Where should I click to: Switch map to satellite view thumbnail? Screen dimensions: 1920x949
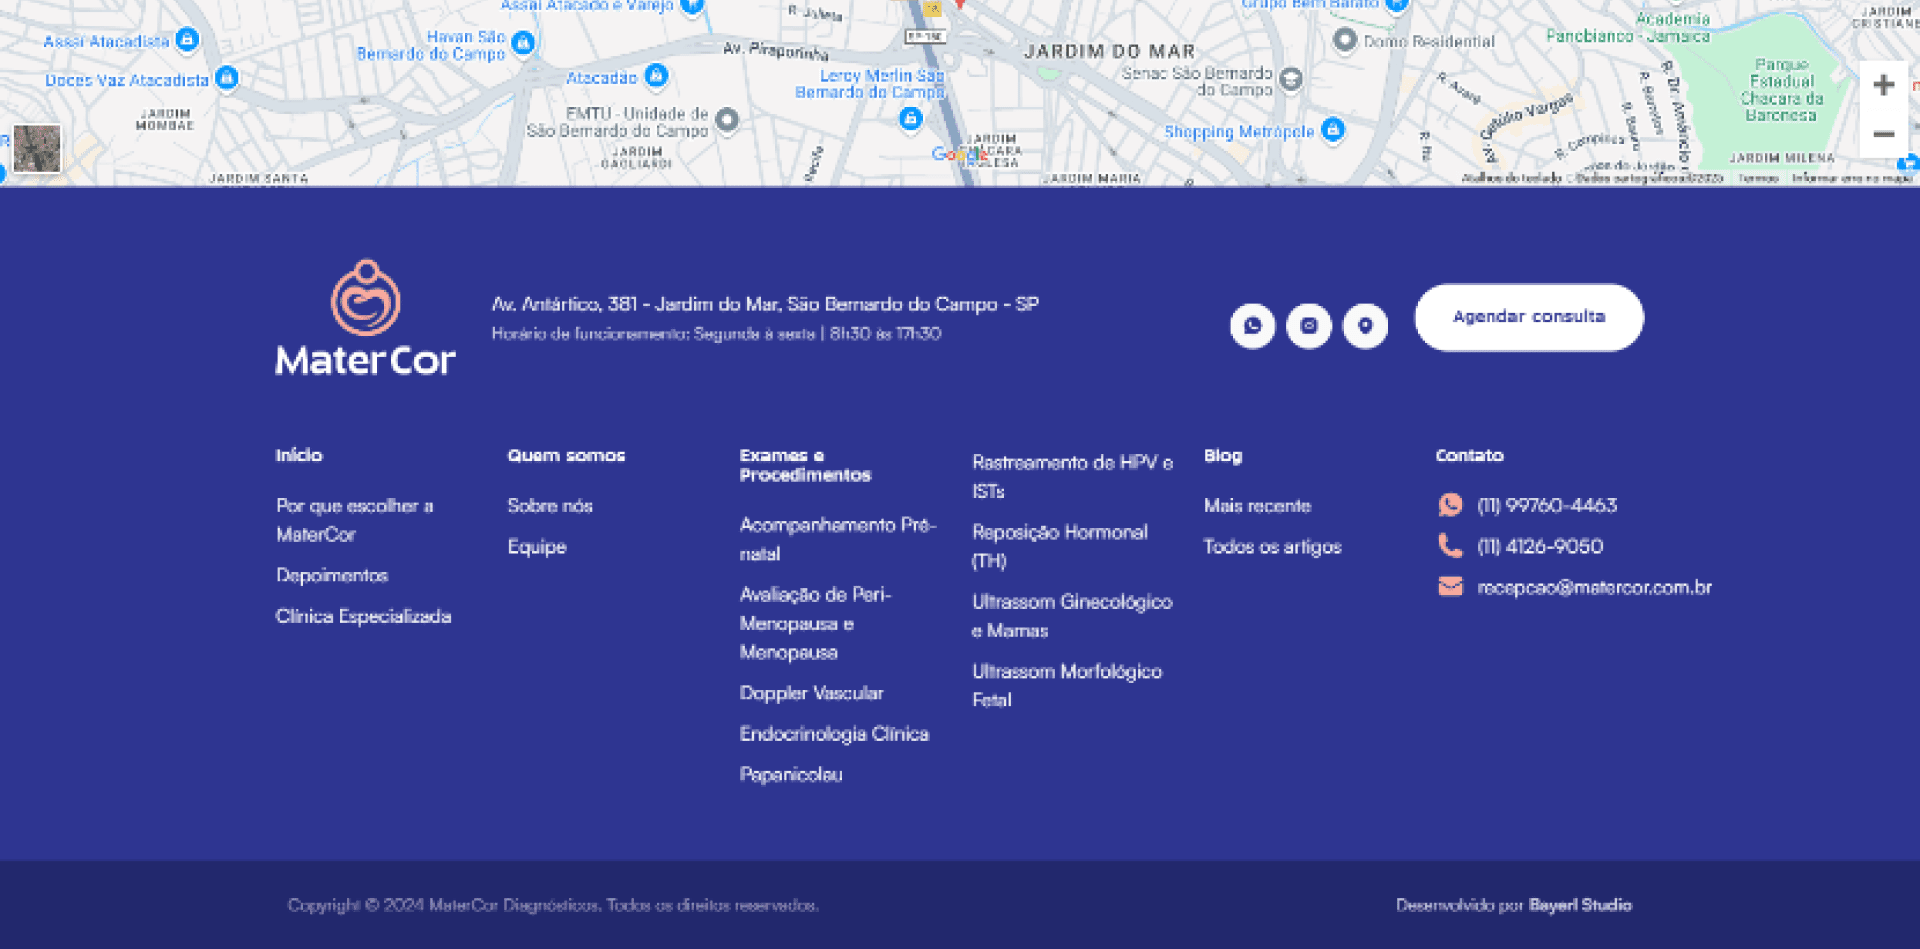(37, 148)
